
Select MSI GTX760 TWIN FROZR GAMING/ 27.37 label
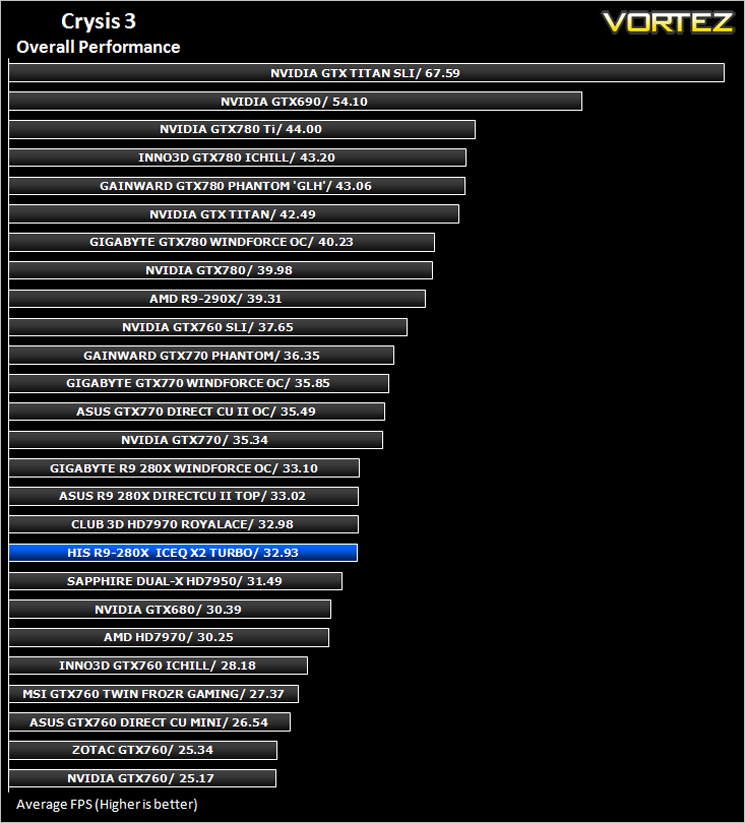153,694
